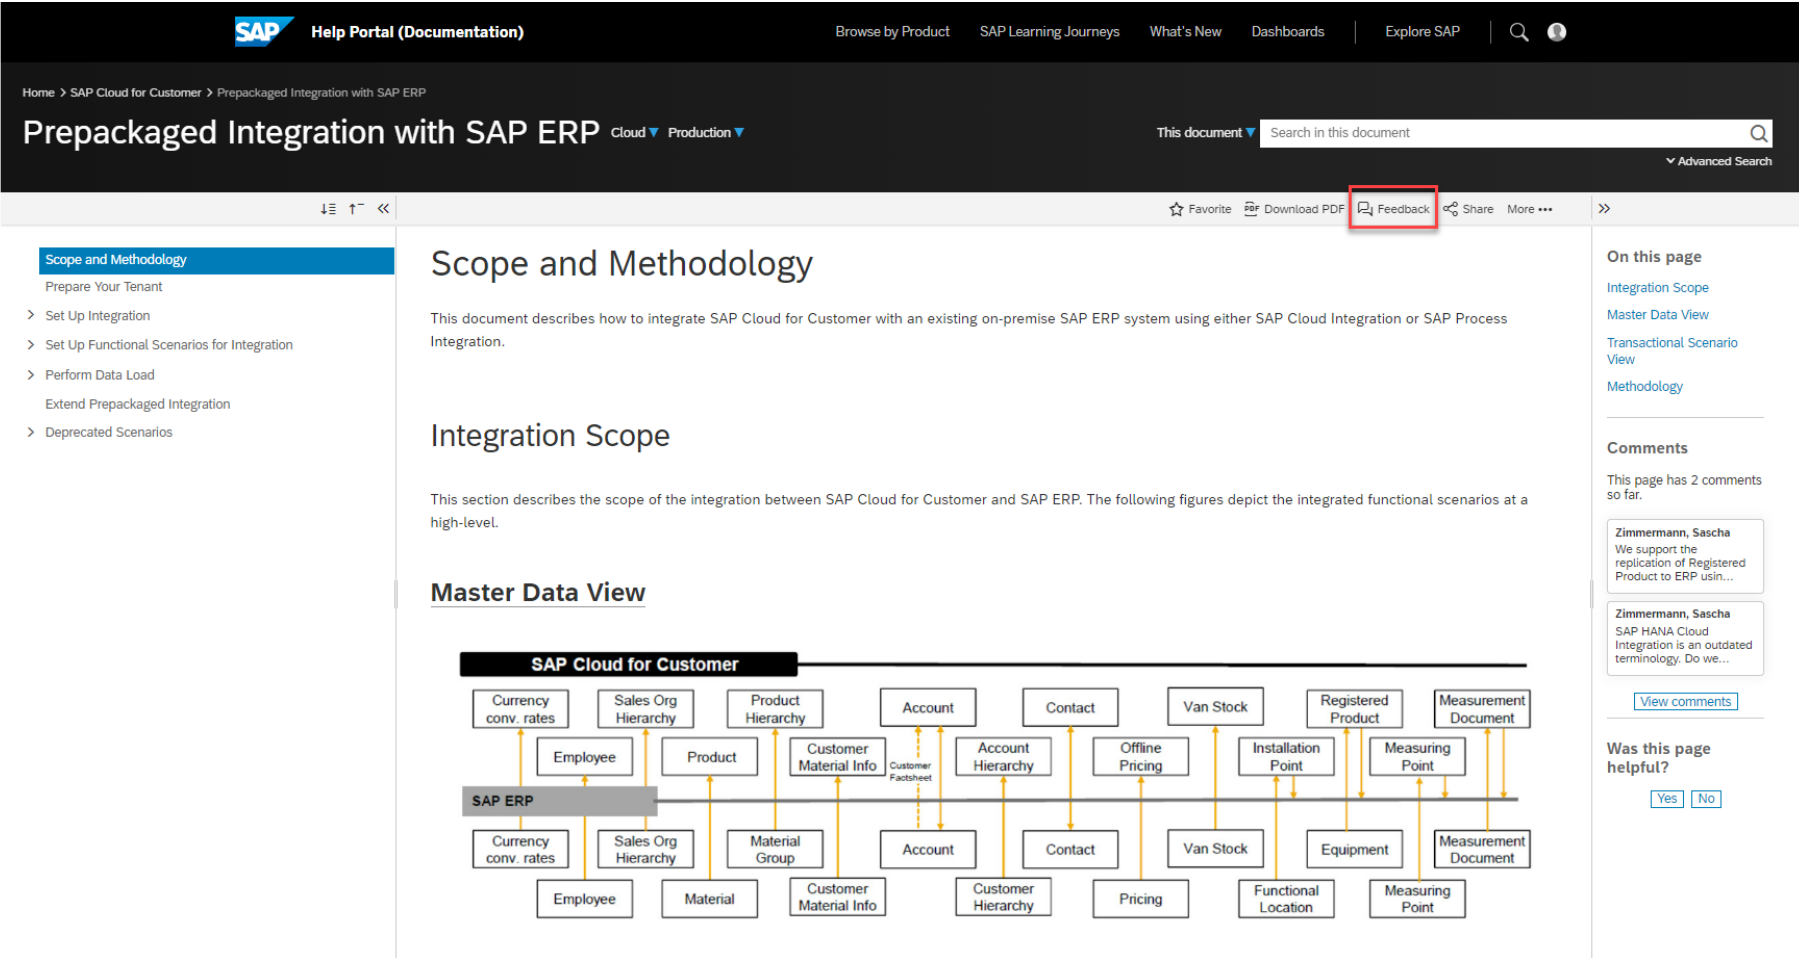This screenshot has height=958, width=1799.
Task: Expand Set Up Integration tree node
Action: (31, 316)
